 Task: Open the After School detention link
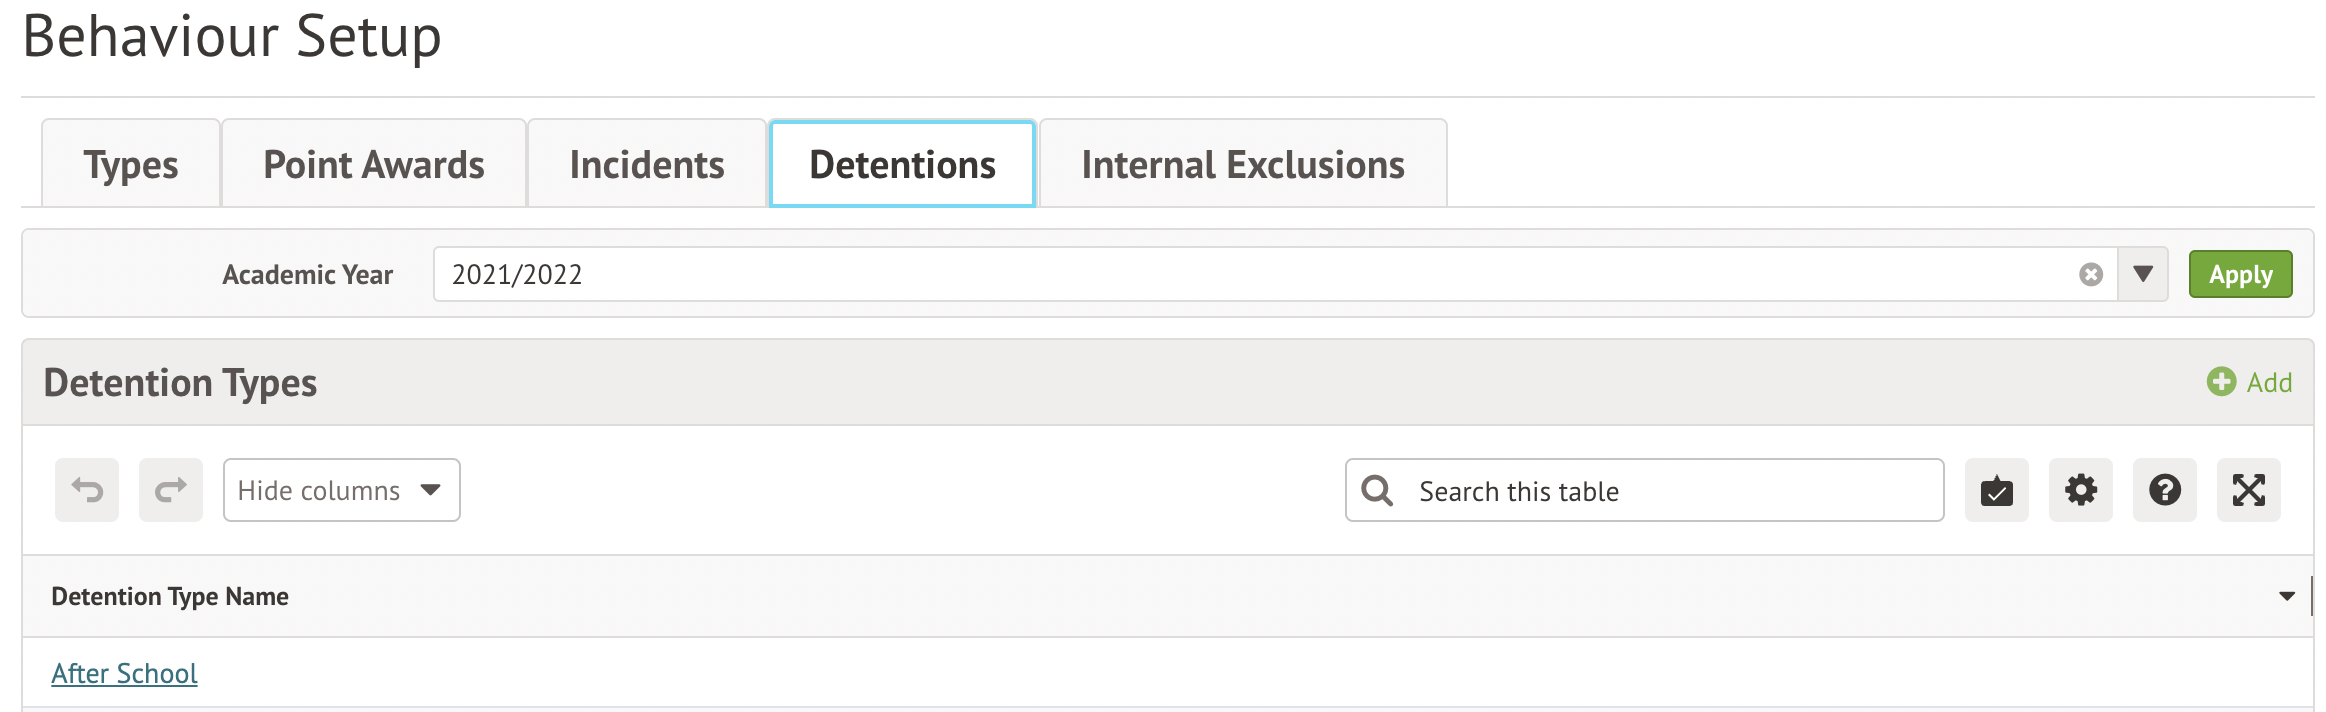[125, 673]
